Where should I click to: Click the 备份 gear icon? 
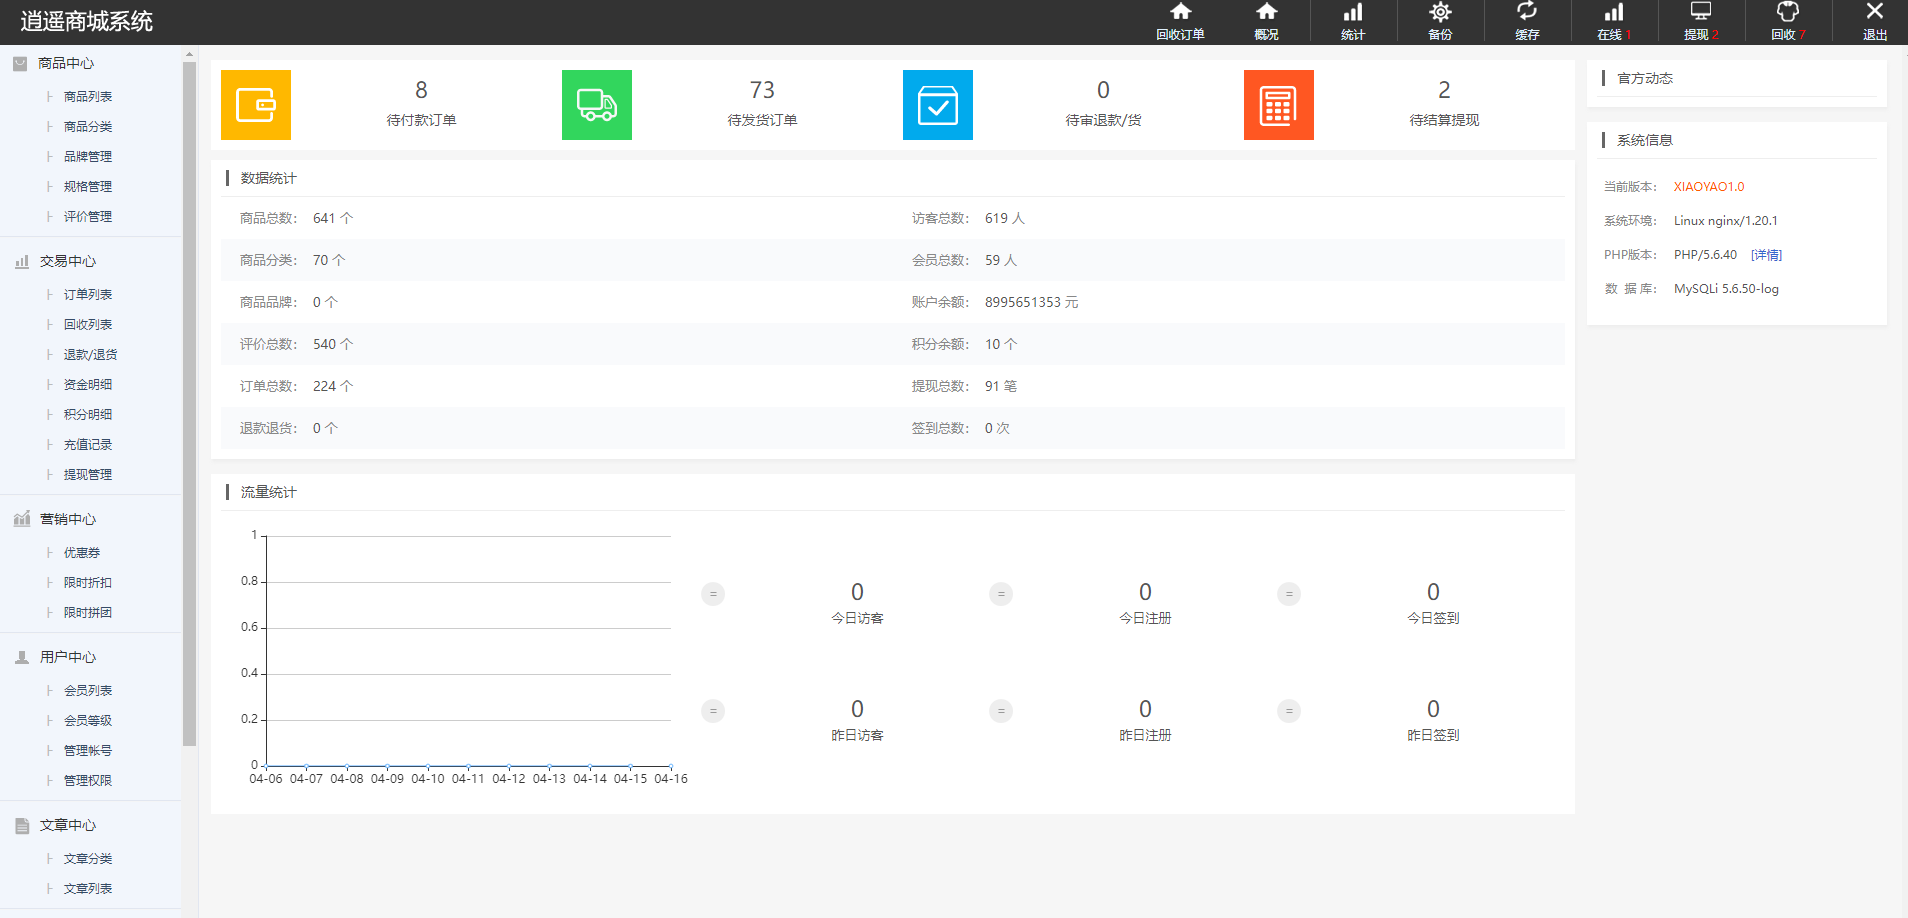click(1440, 21)
